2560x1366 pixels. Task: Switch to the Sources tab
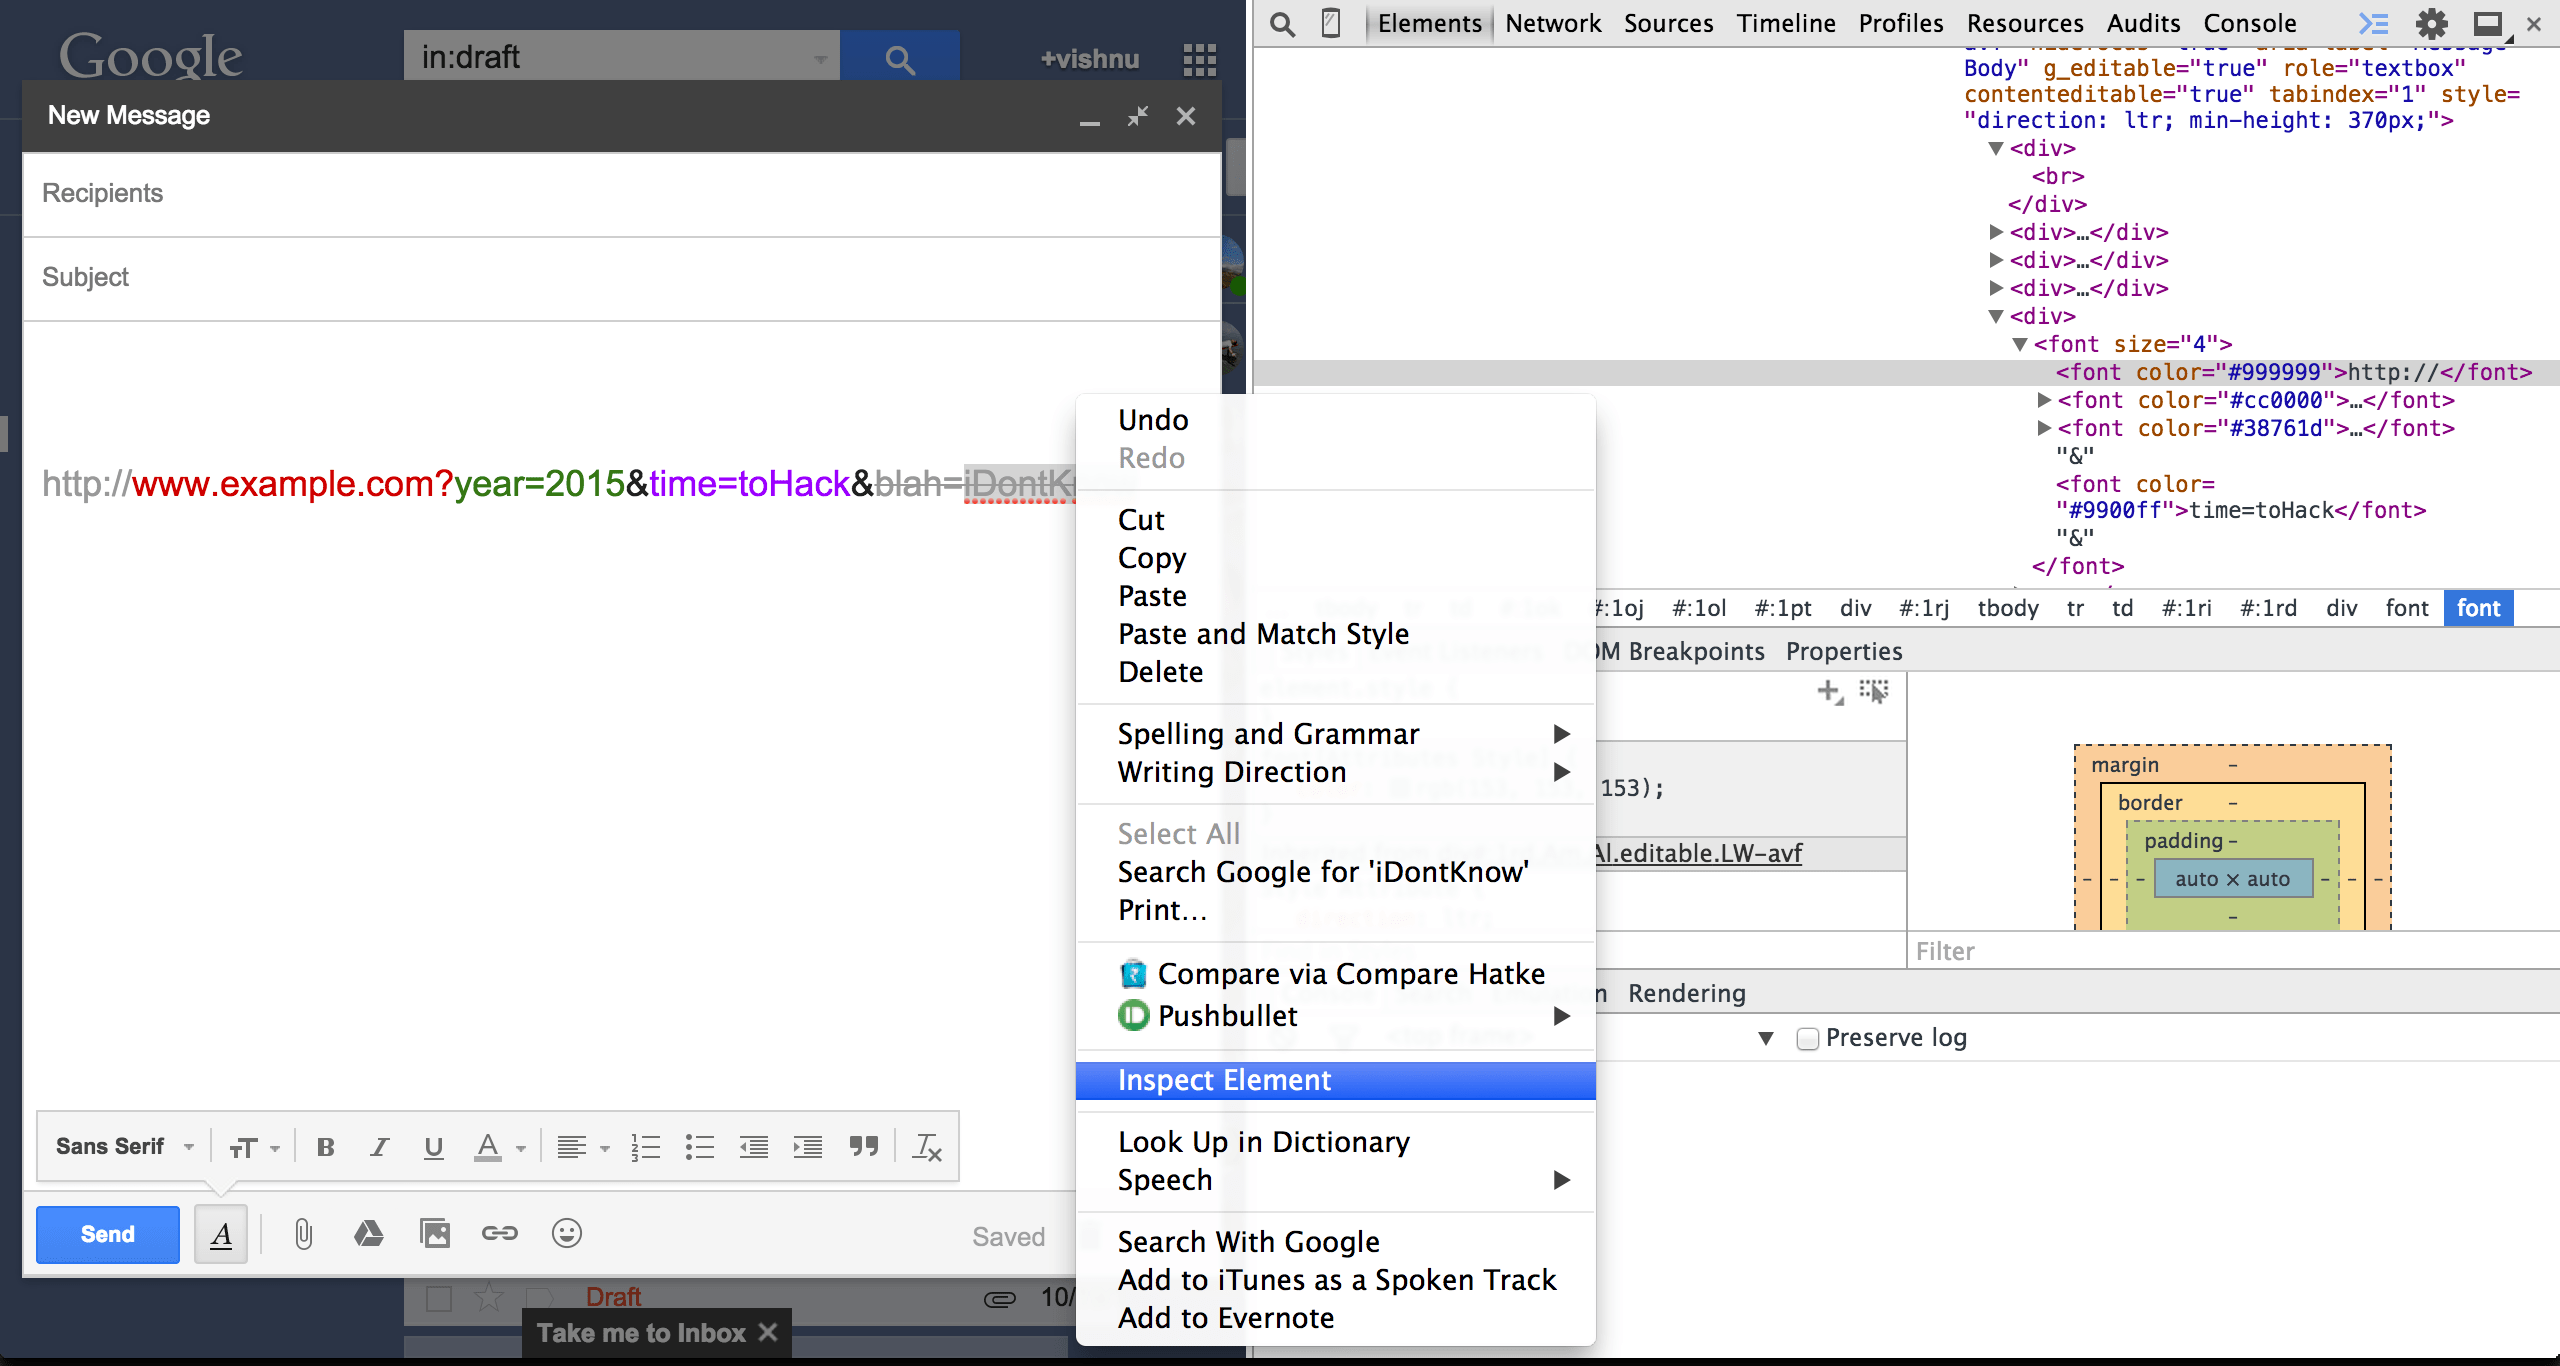(1668, 23)
